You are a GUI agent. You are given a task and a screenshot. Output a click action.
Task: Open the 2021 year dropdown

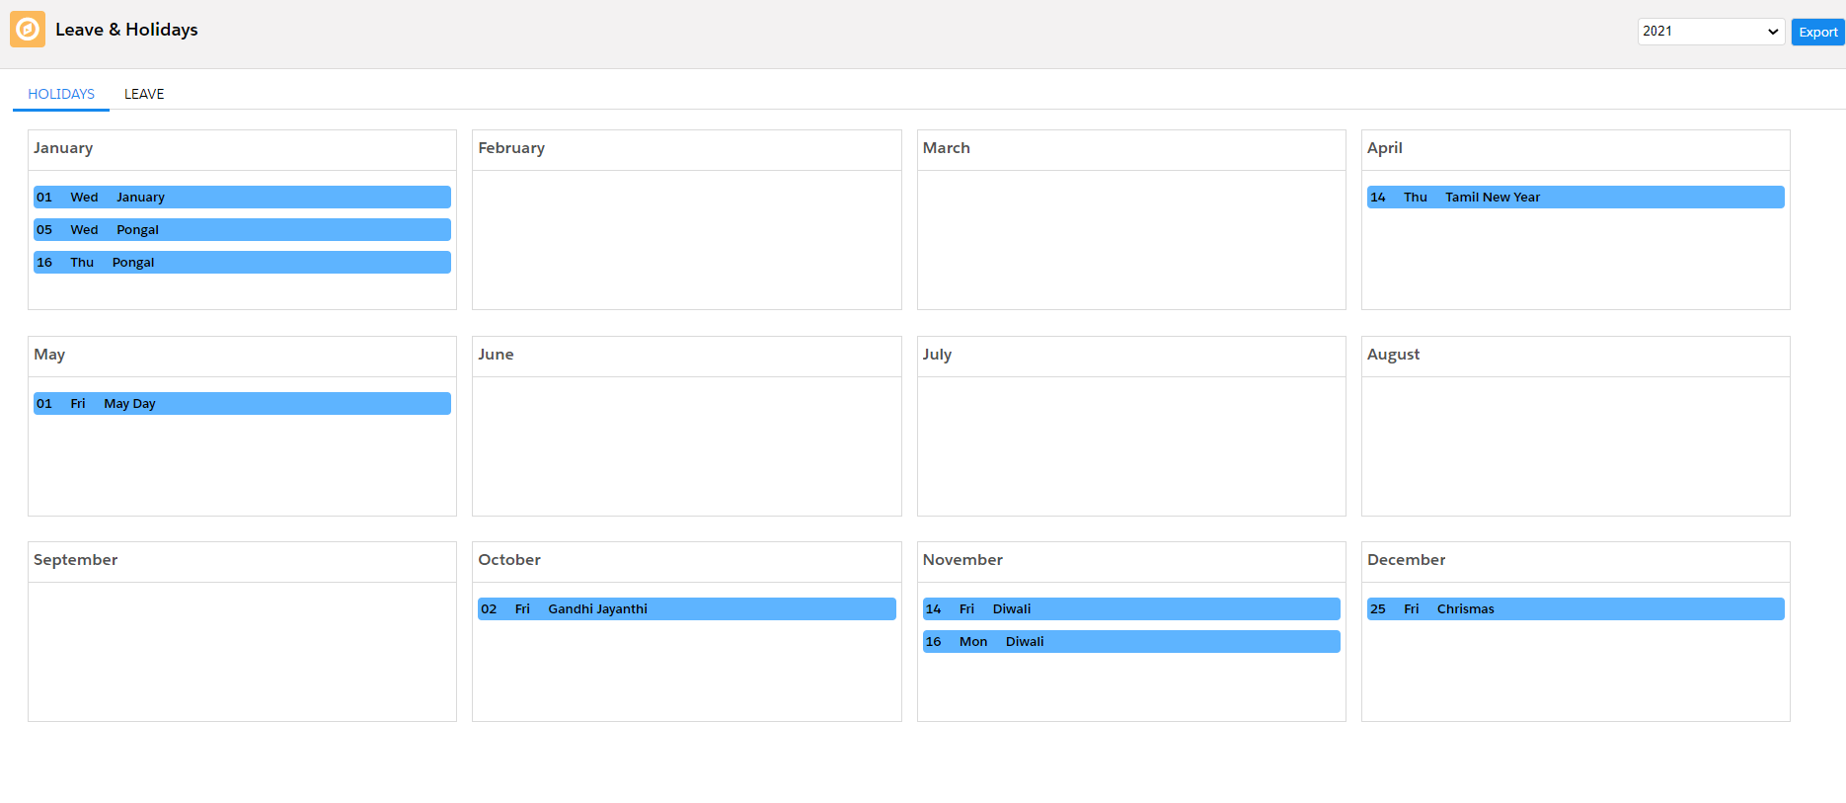point(1710,32)
